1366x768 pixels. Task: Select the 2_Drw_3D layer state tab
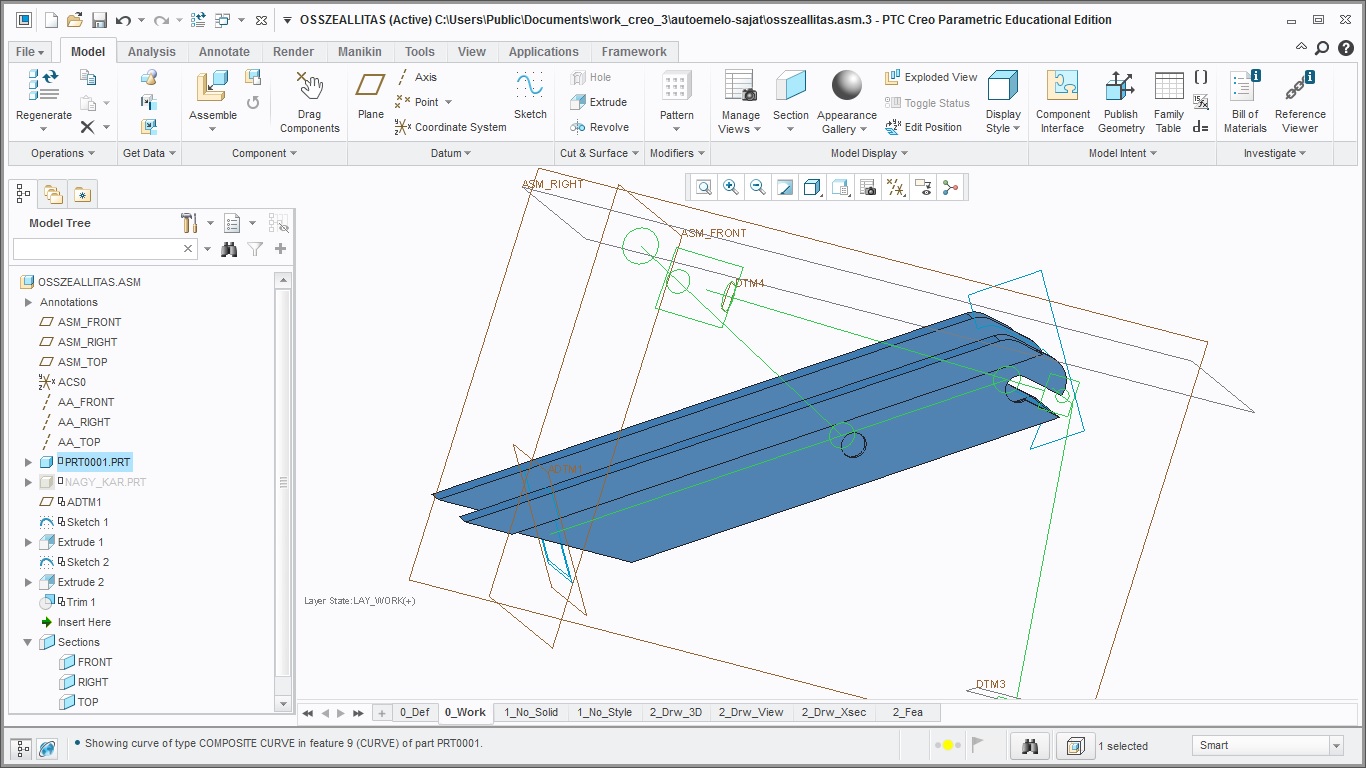(676, 712)
